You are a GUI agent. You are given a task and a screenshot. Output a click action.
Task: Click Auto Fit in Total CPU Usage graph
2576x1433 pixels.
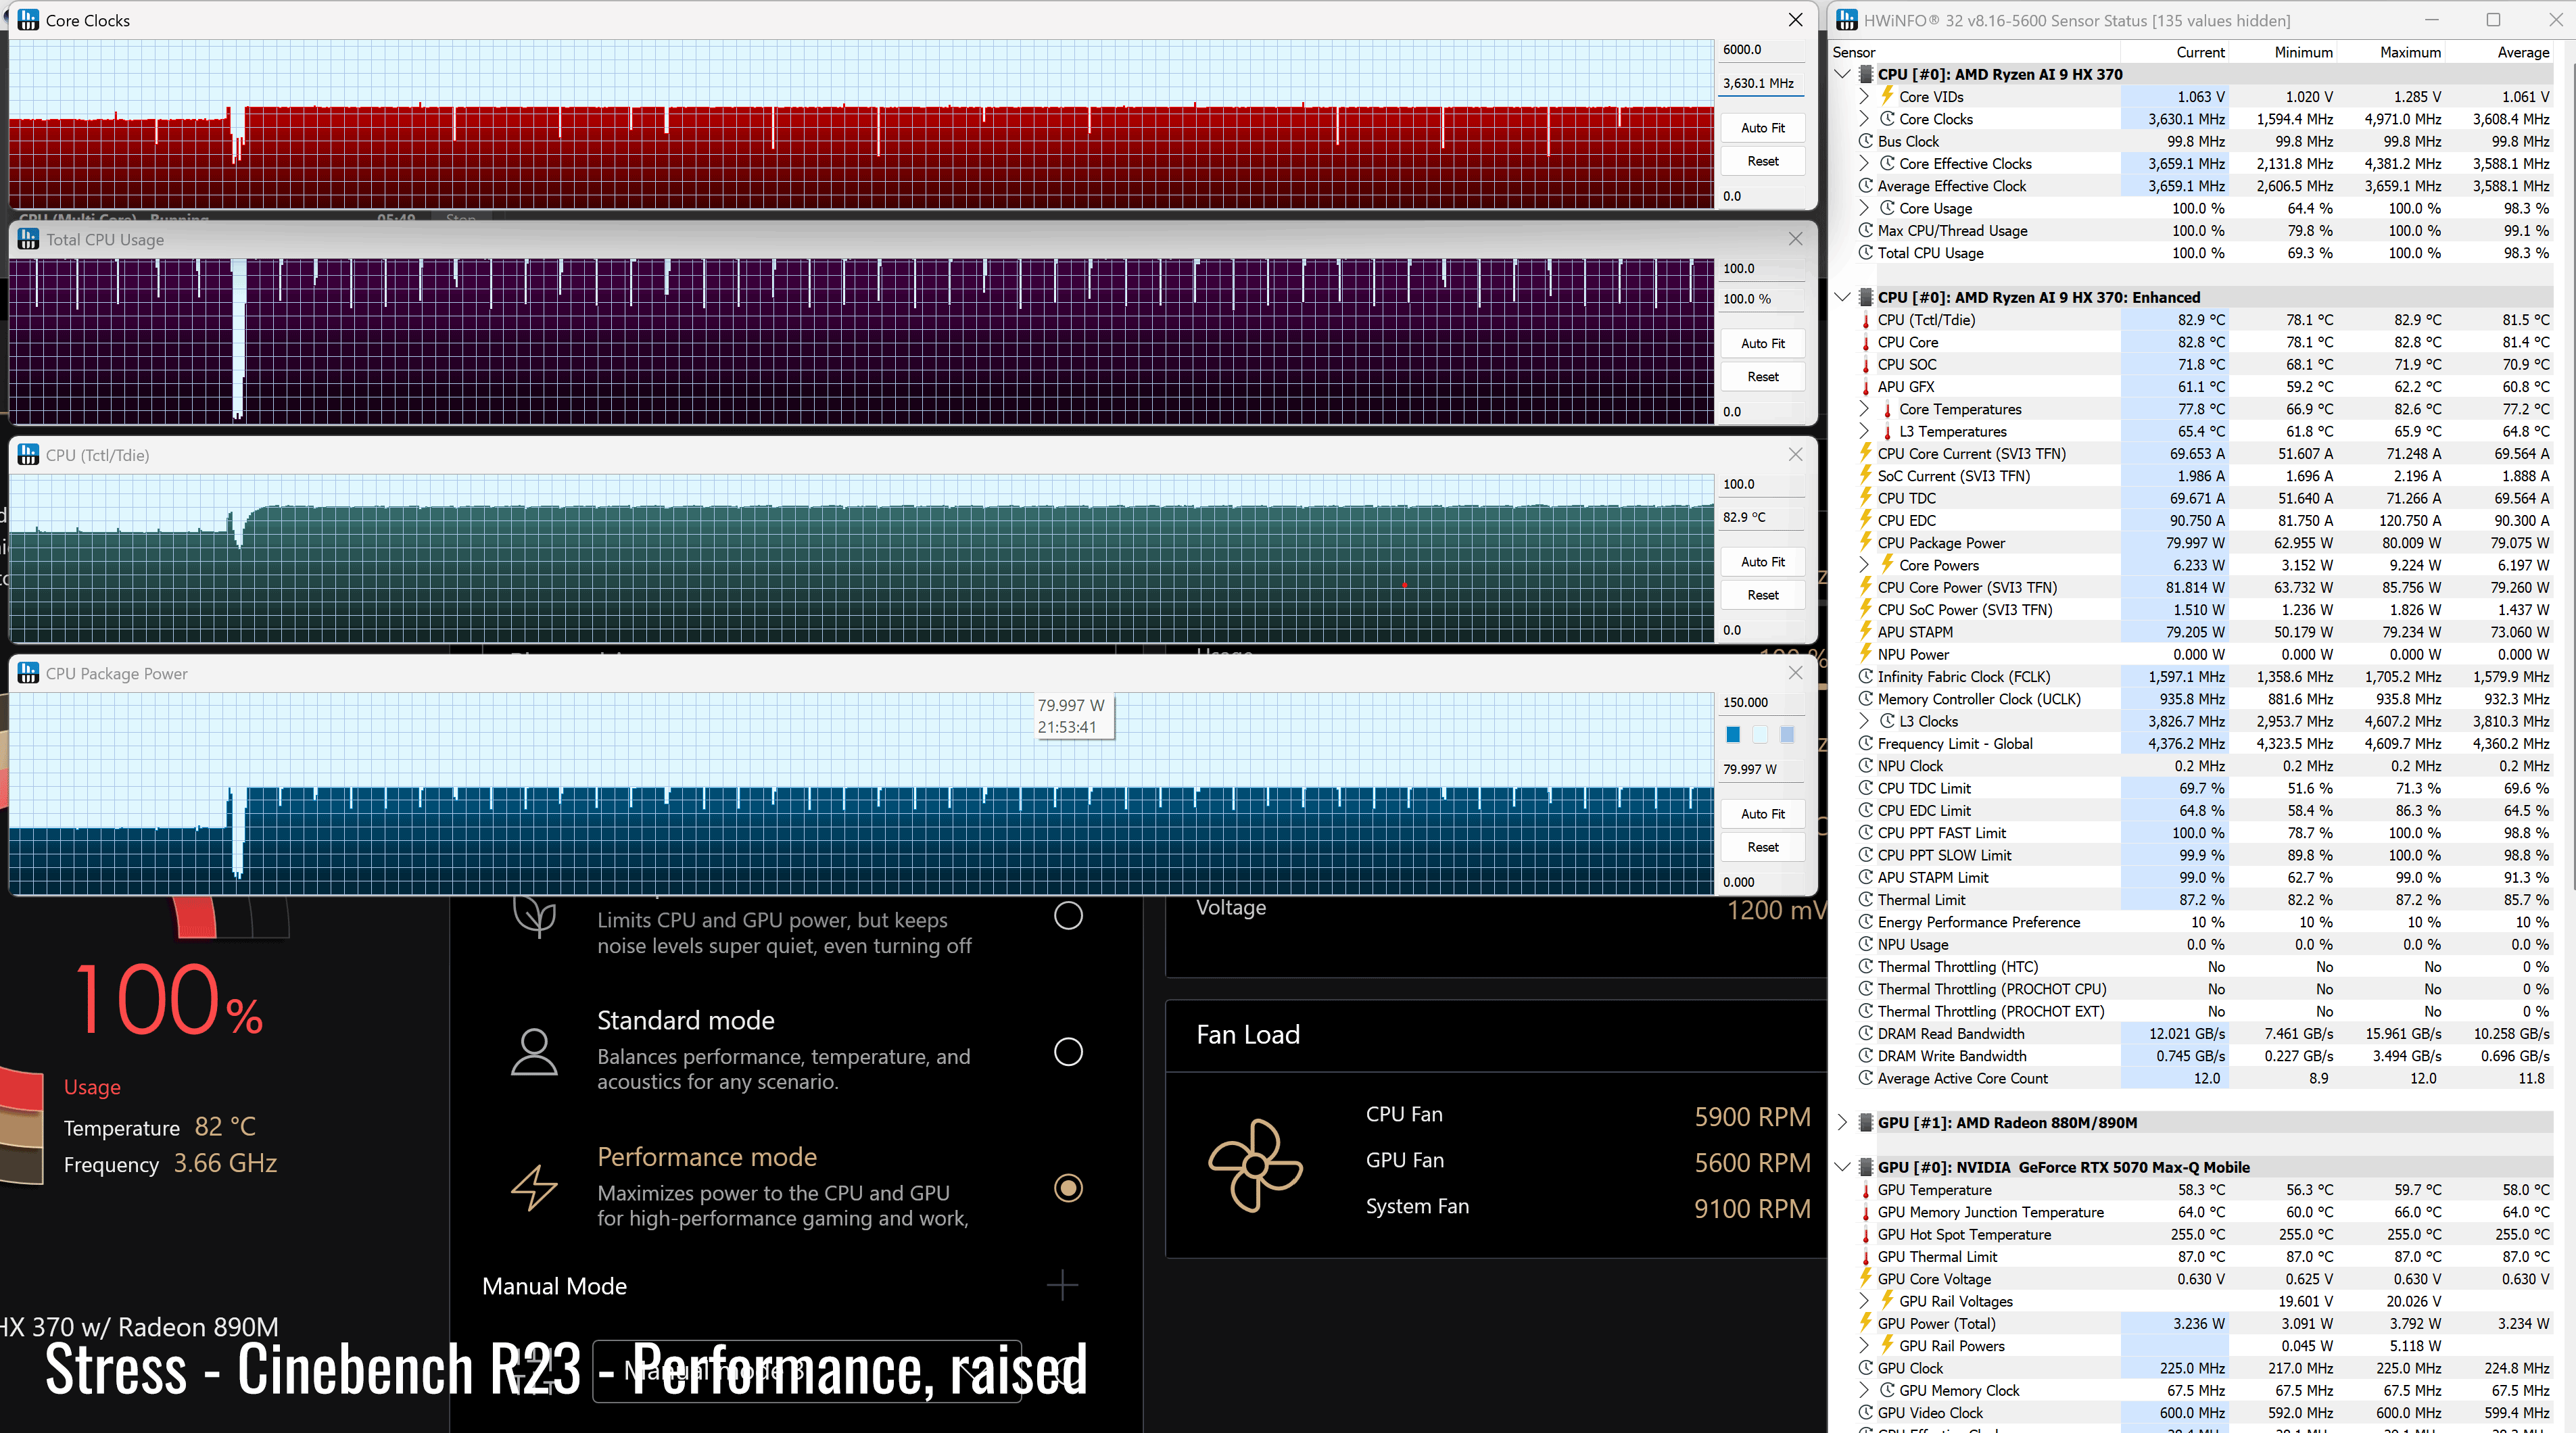click(x=1762, y=343)
